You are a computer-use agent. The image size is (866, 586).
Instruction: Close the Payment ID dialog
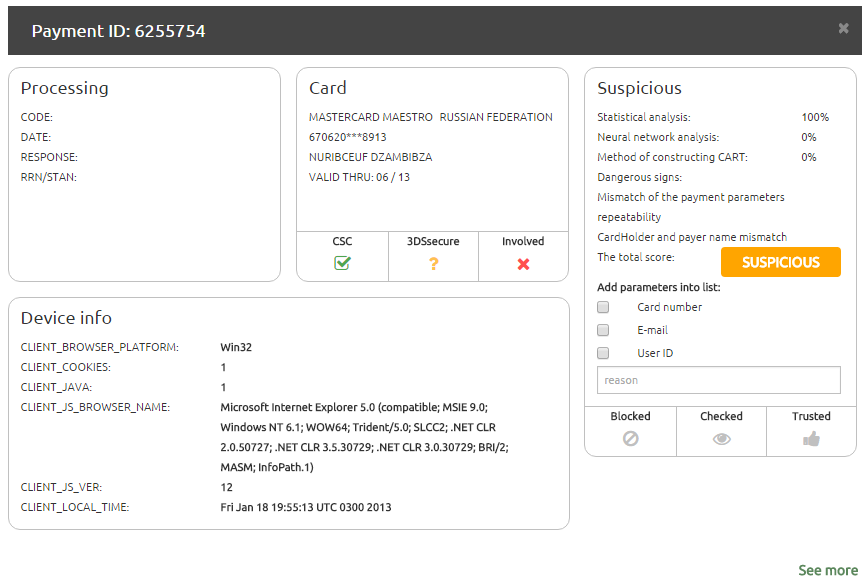pos(843,29)
